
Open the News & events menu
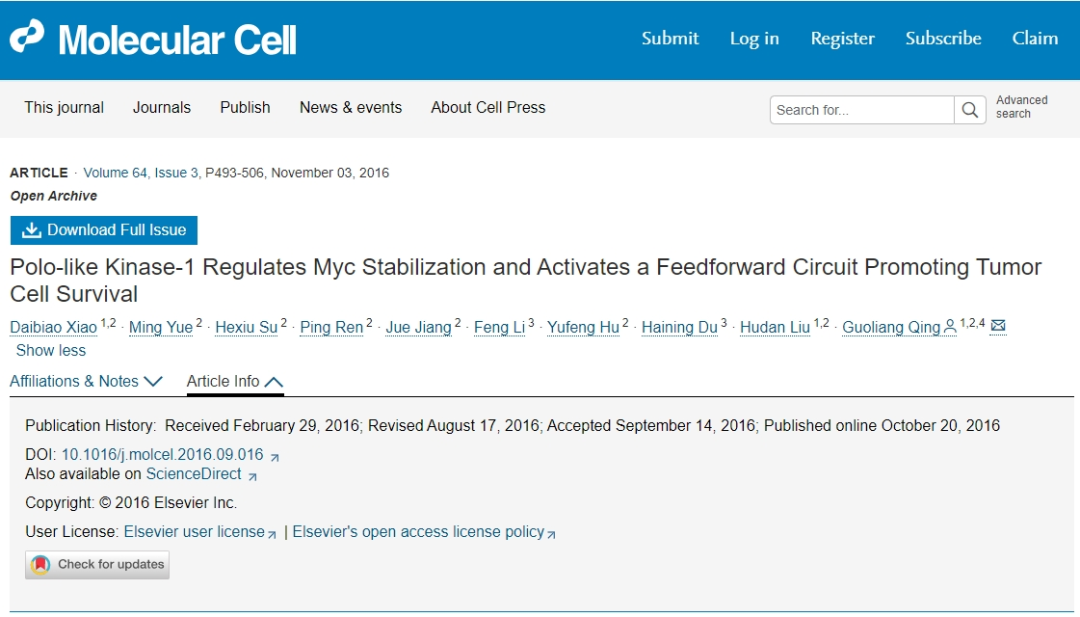[x=351, y=107]
